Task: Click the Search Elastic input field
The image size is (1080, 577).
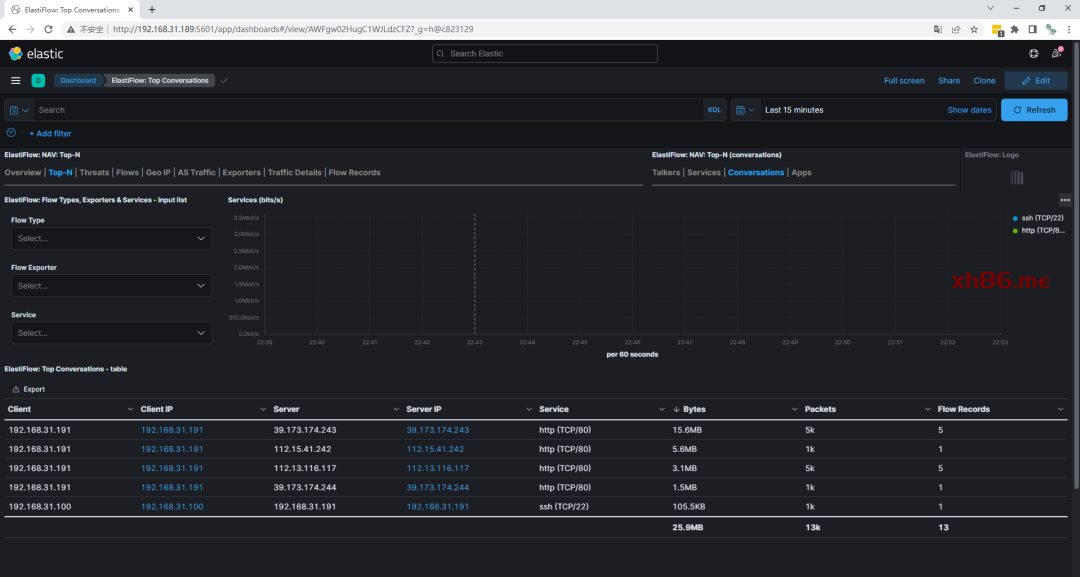Action: 545,54
